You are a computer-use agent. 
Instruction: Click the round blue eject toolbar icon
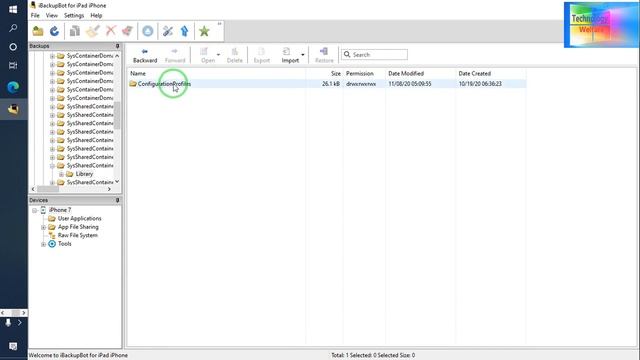[148, 31]
